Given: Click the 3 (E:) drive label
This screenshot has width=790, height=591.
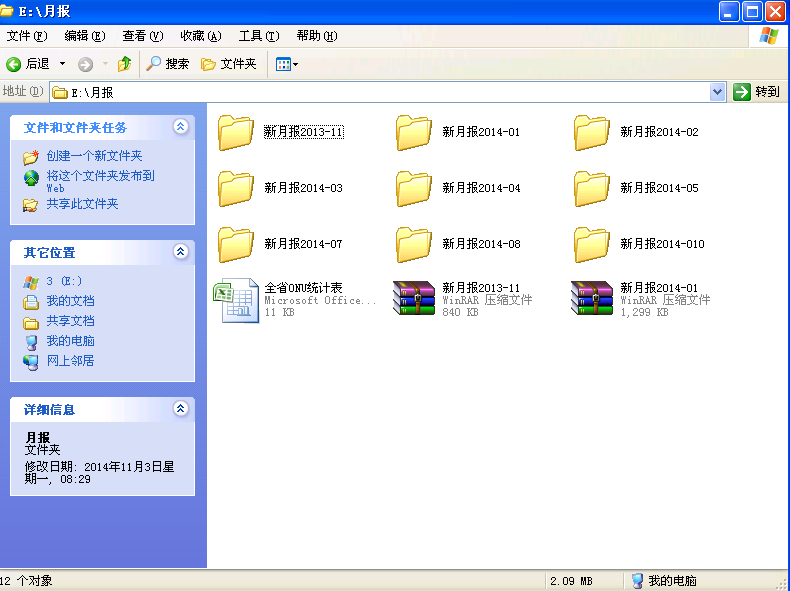Looking at the screenshot, I should (64, 281).
